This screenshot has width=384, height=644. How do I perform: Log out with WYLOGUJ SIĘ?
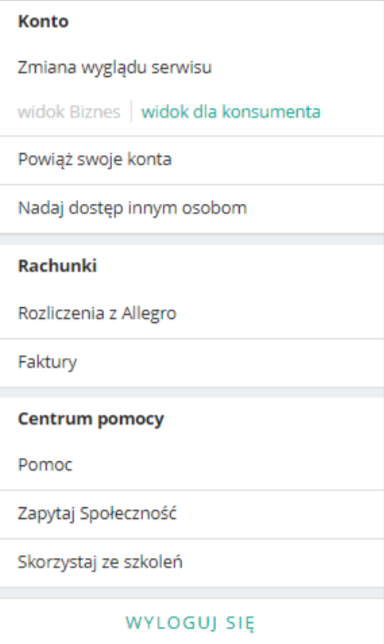coord(190,623)
